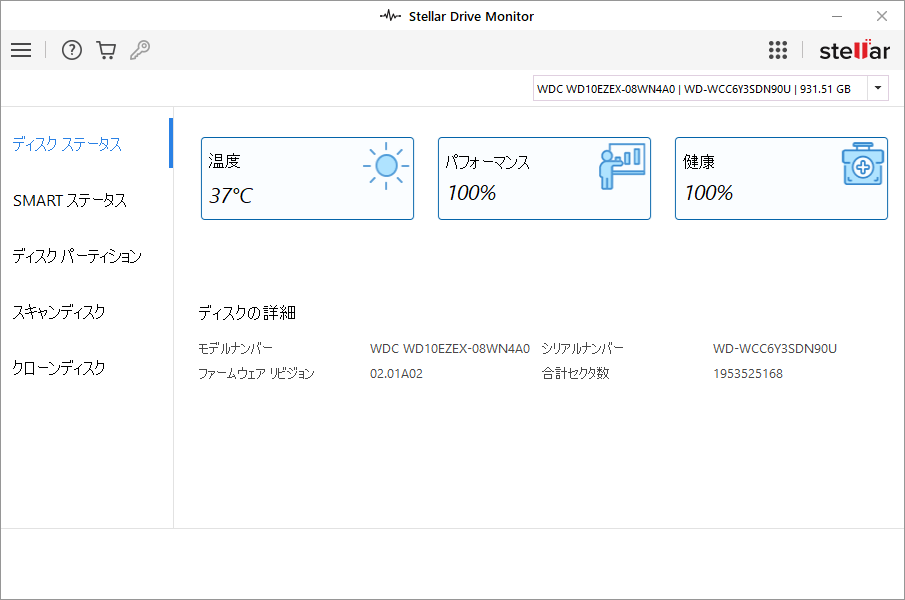Image resolution: width=905 pixels, height=600 pixels.
Task: Select クローンディスク from sidebar
Action: click(59, 368)
